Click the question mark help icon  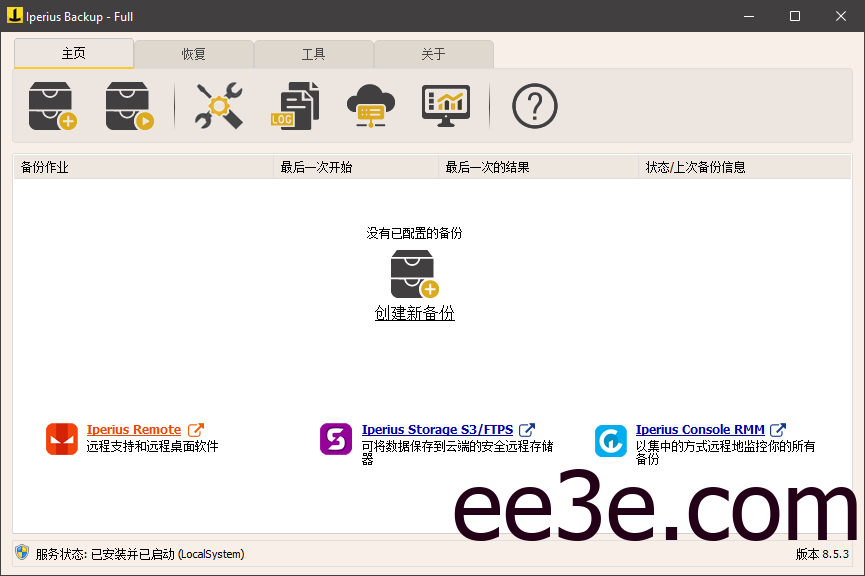(x=534, y=105)
